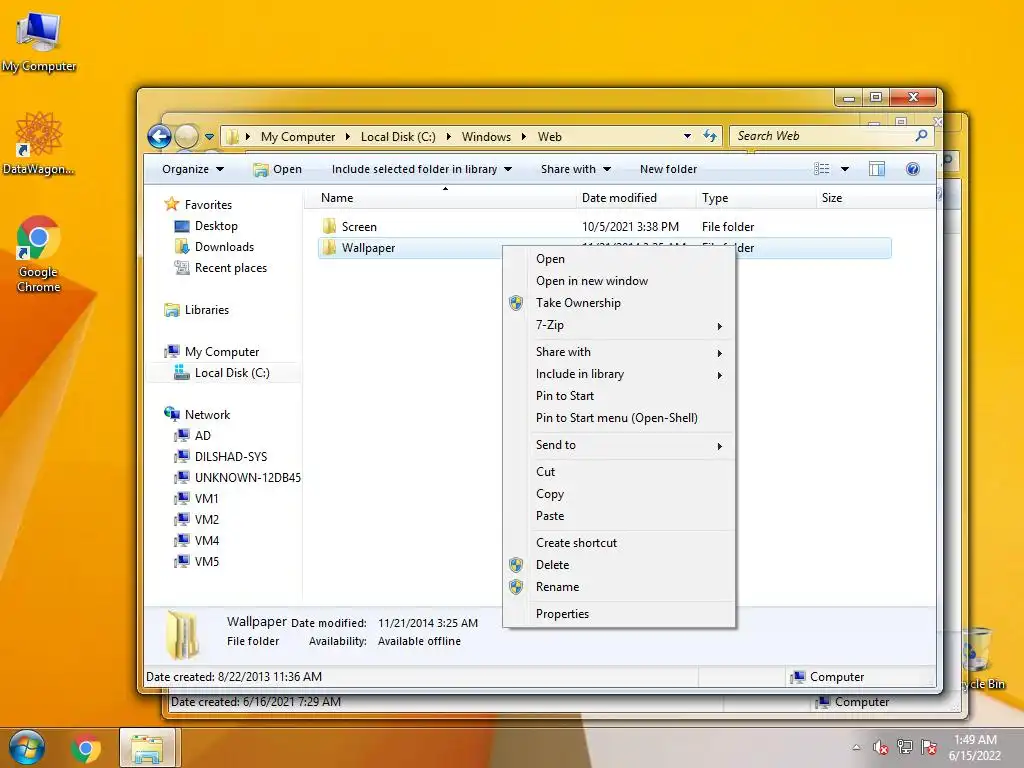This screenshot has height=768, width=1024.
Task: Expand Include in library submenu
Action: tap(619, 374)
